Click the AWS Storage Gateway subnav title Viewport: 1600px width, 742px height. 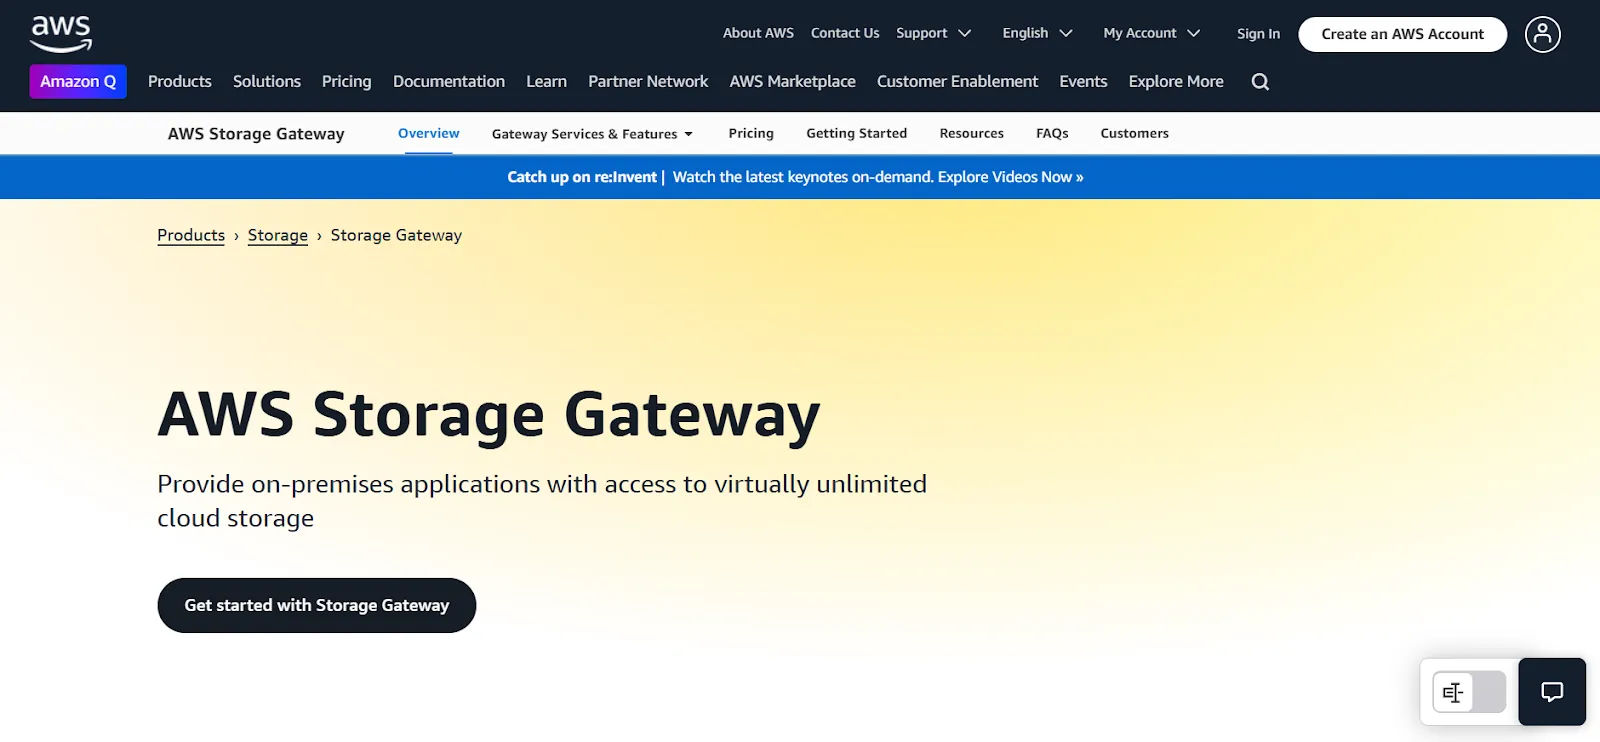click(x=256, y=134)
